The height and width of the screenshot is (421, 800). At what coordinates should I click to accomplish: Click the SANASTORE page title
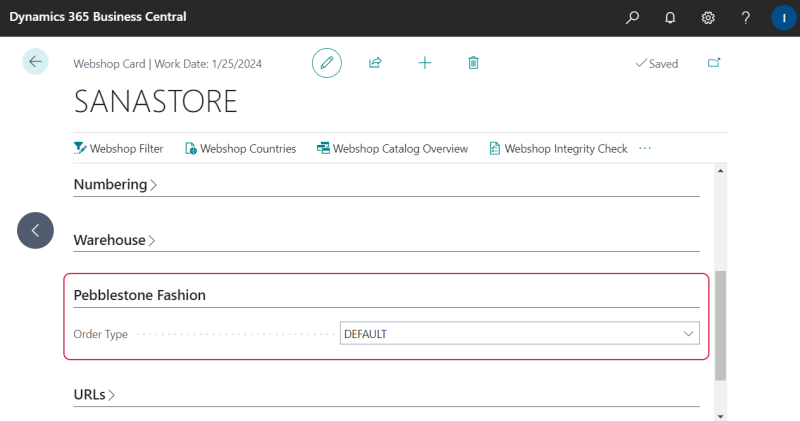(x=155, y=101)
